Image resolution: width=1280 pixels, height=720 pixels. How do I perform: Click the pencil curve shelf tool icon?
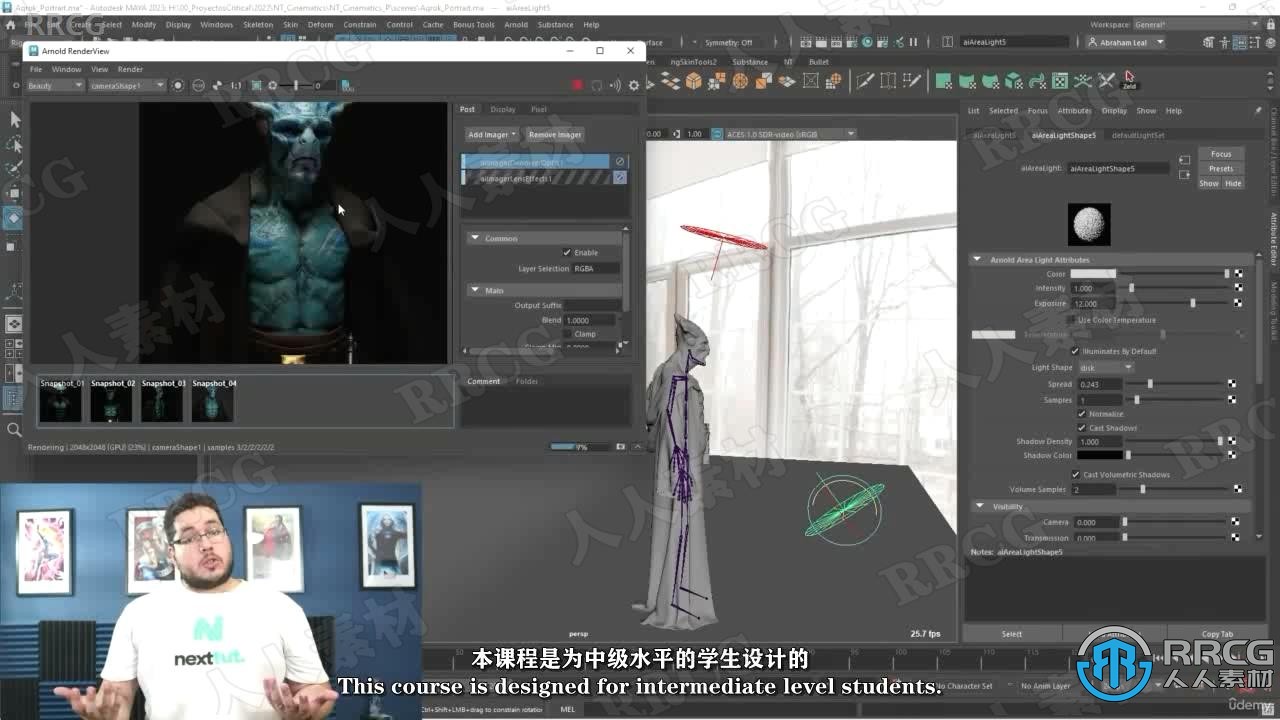865,81
